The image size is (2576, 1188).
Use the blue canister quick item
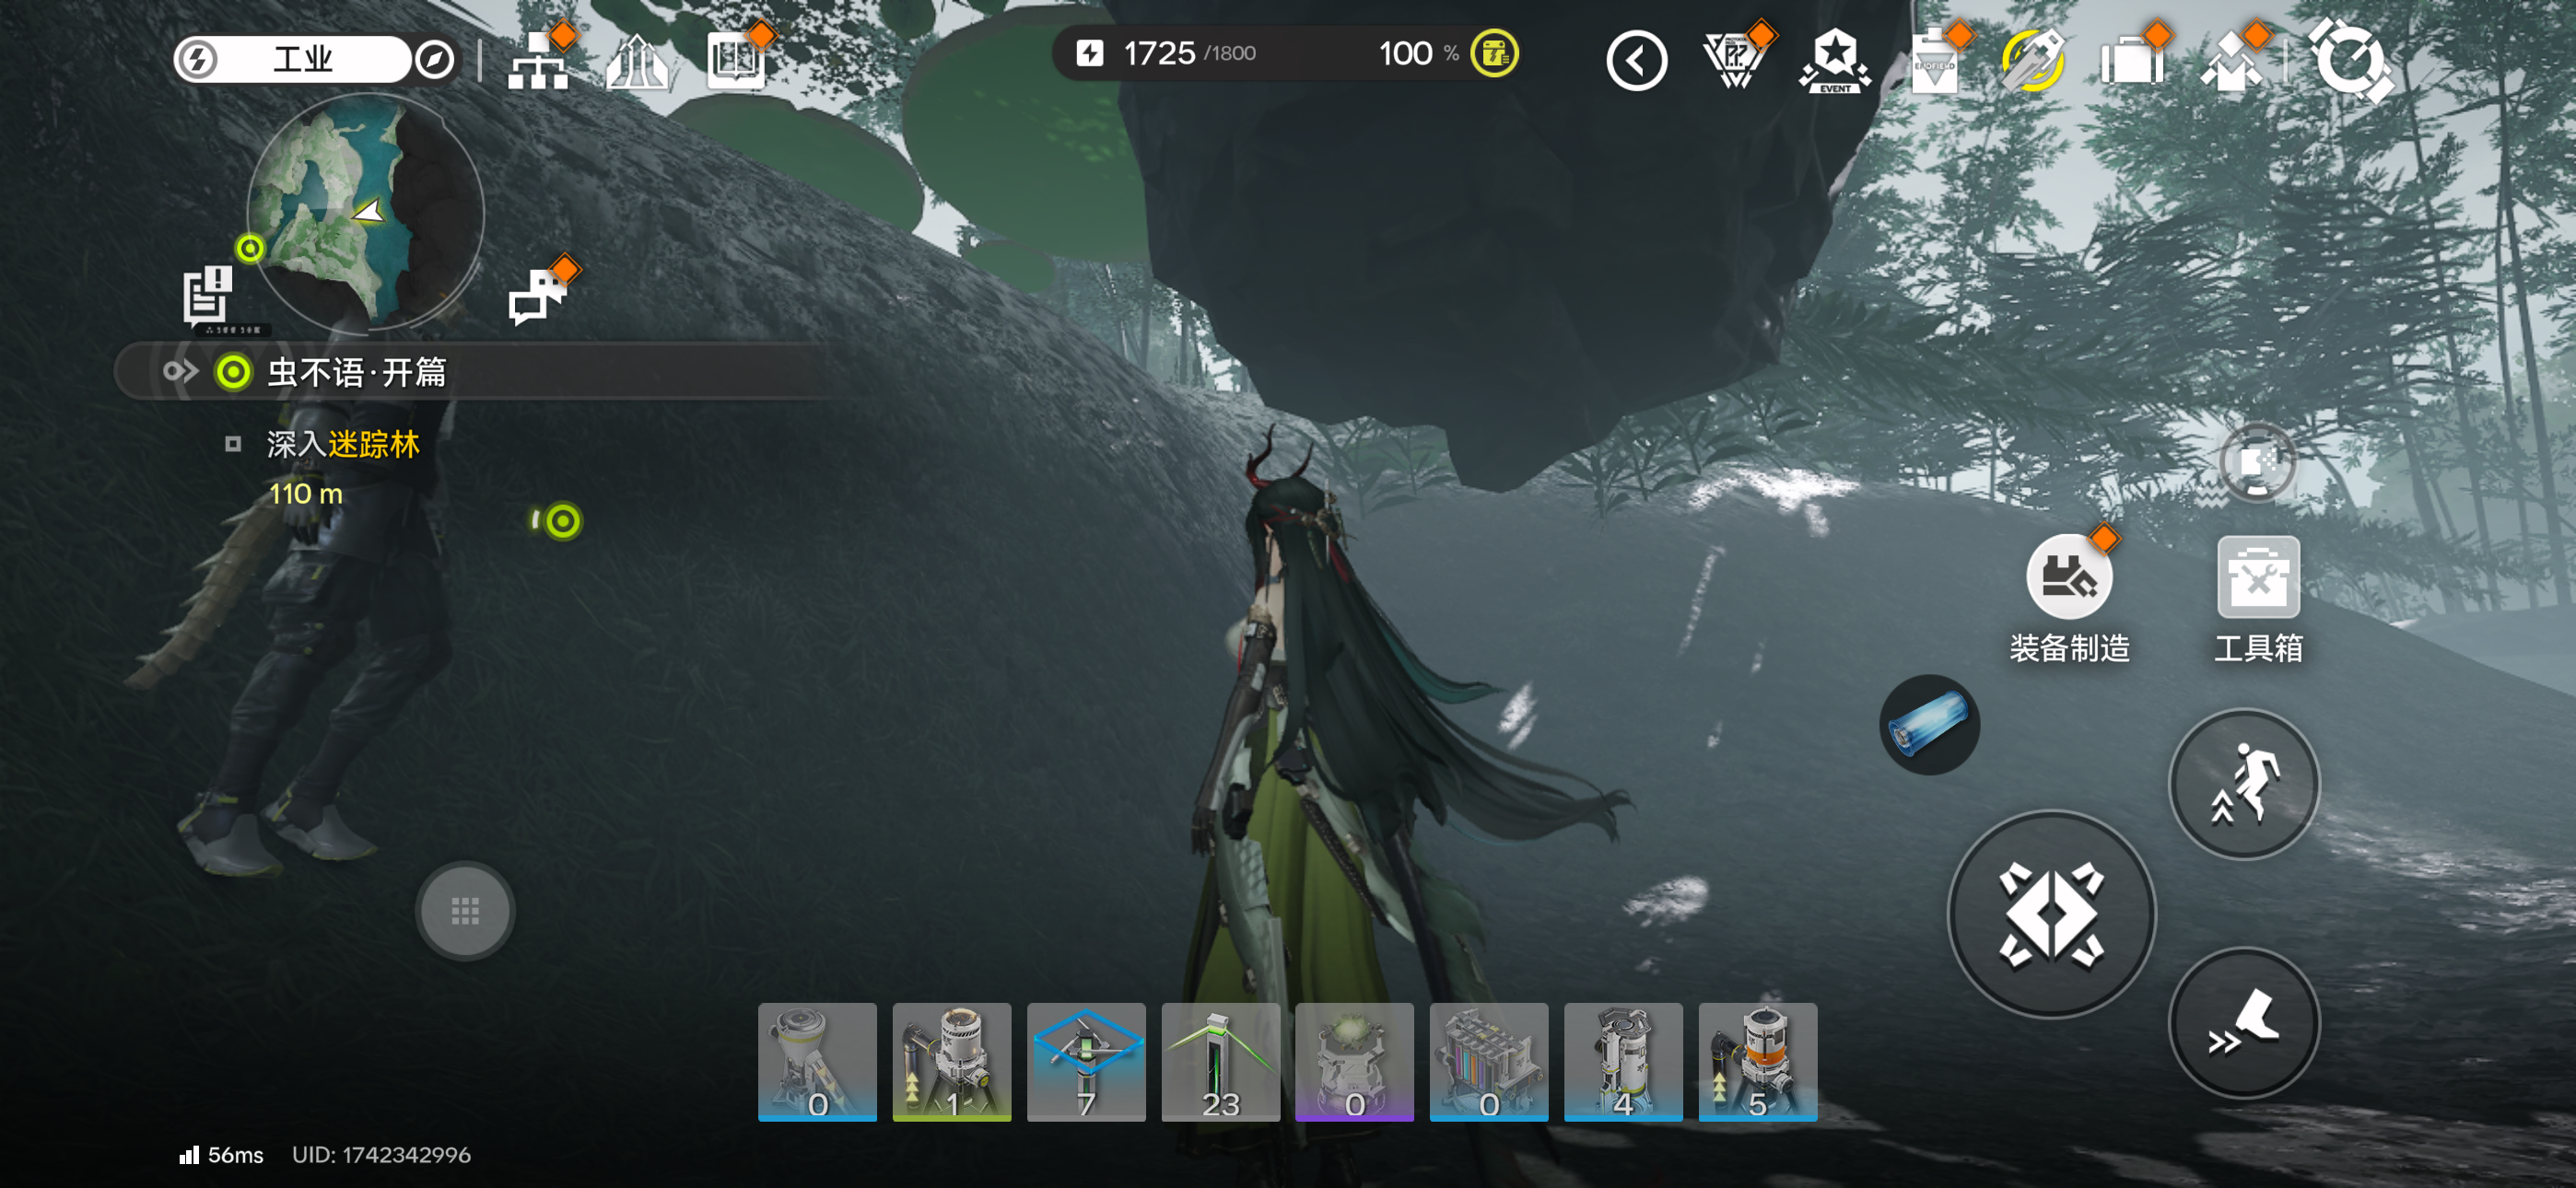coord(1929,724)
